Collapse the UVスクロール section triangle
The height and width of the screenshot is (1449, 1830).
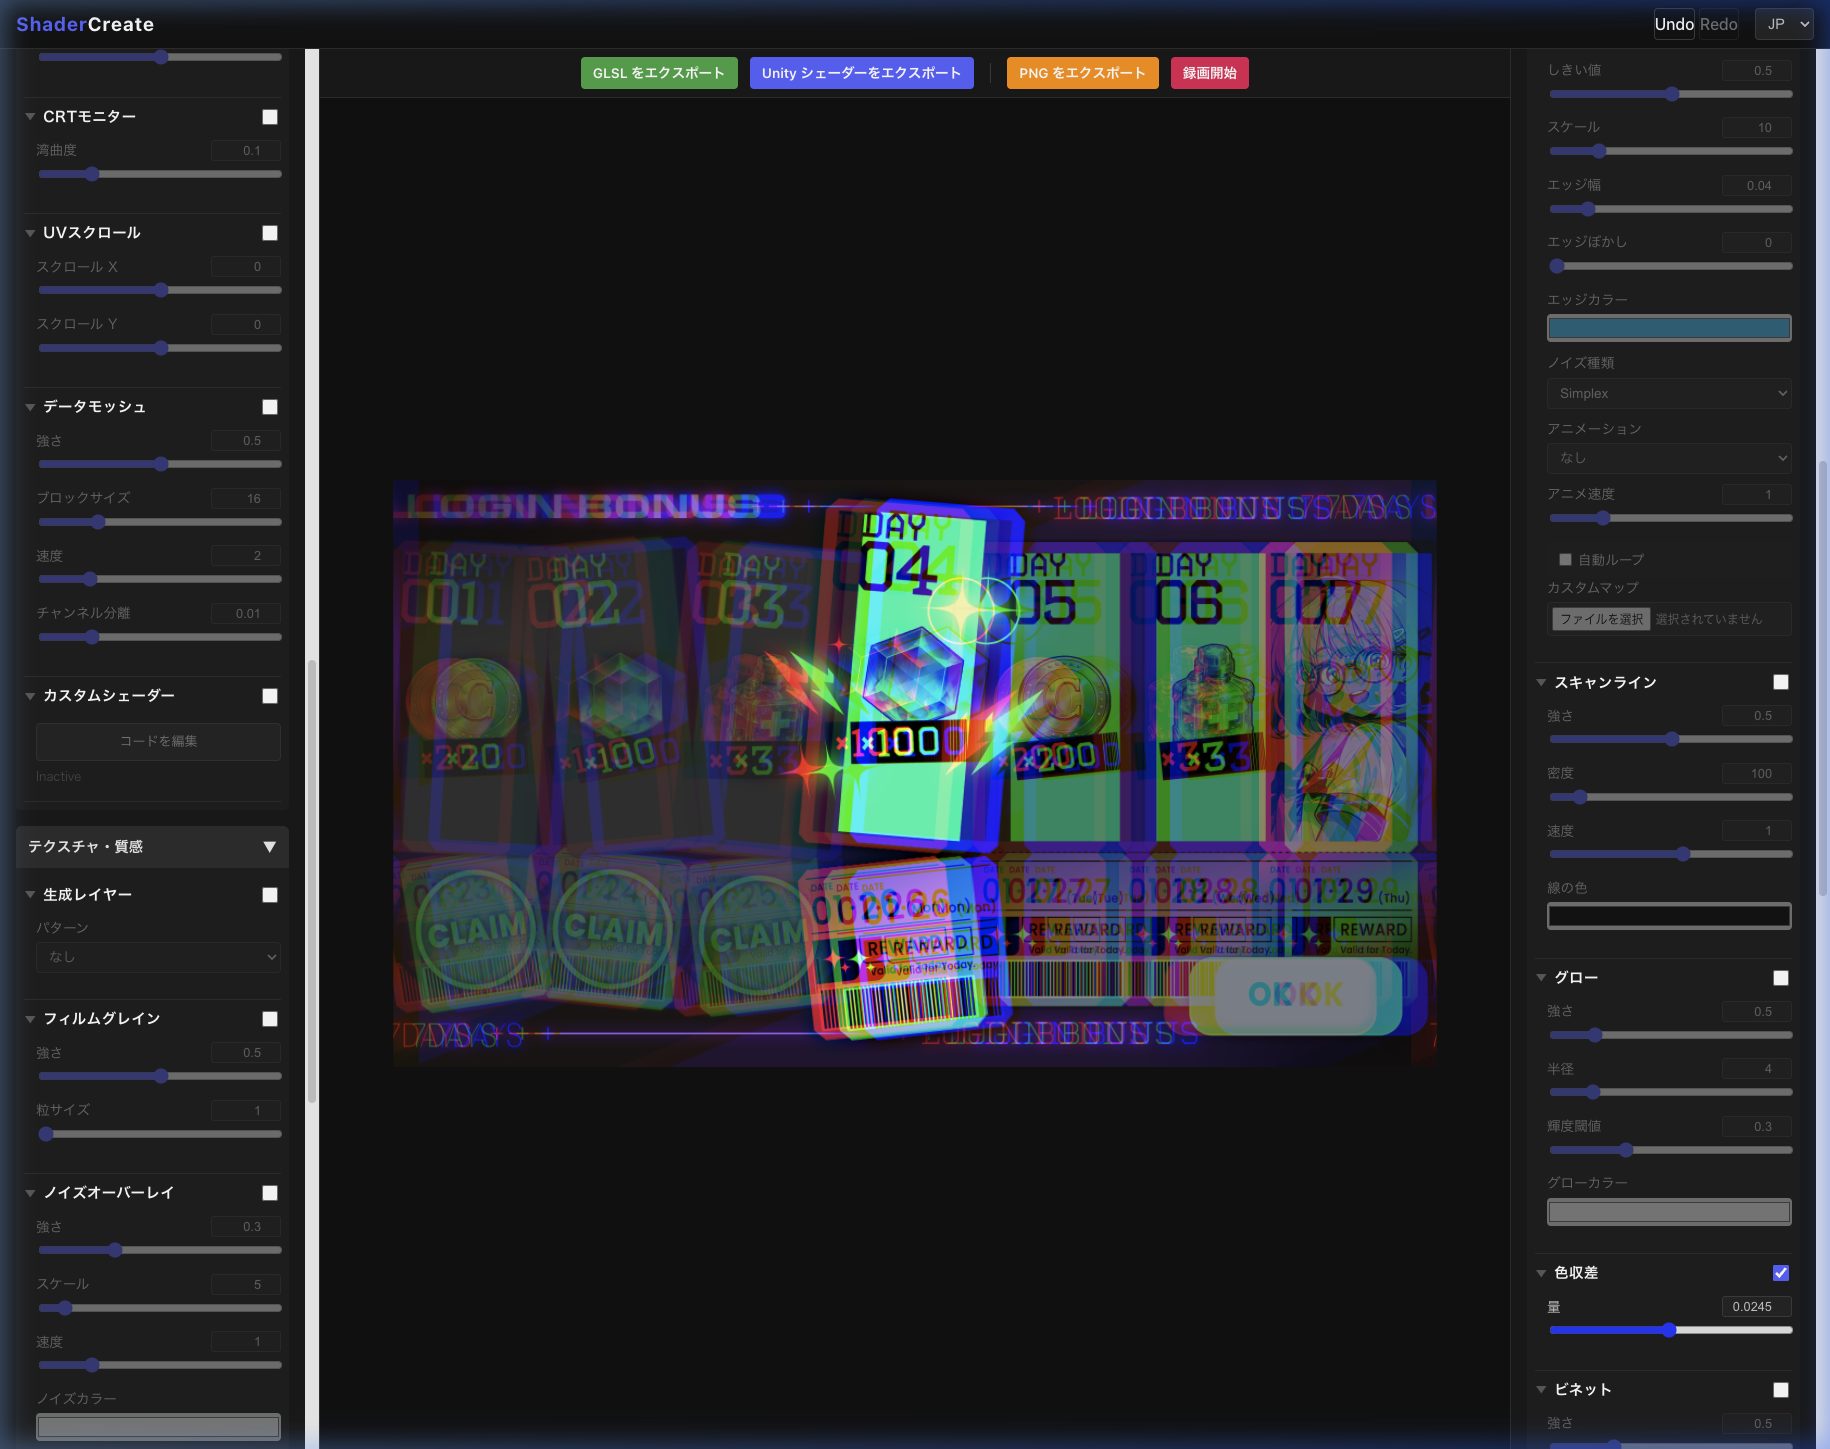[30, 233]
